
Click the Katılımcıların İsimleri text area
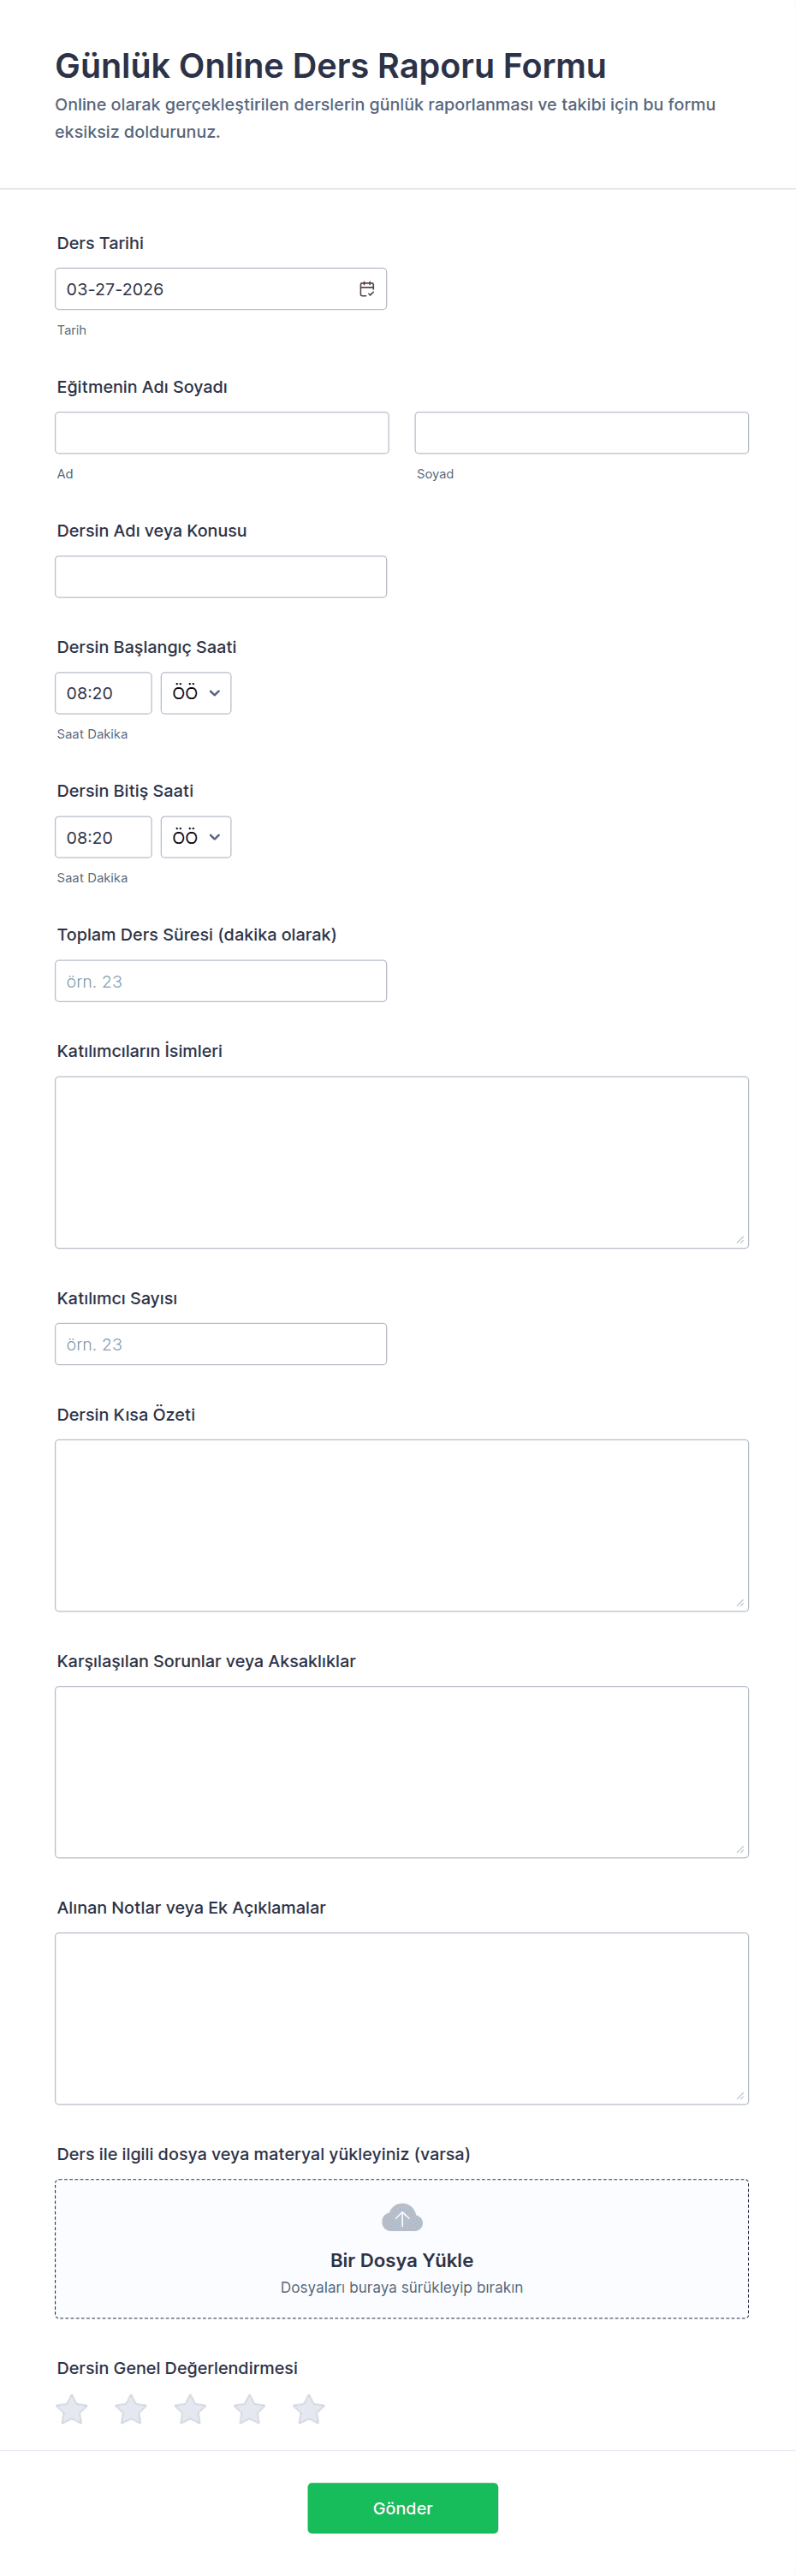tap(402, 1162)
